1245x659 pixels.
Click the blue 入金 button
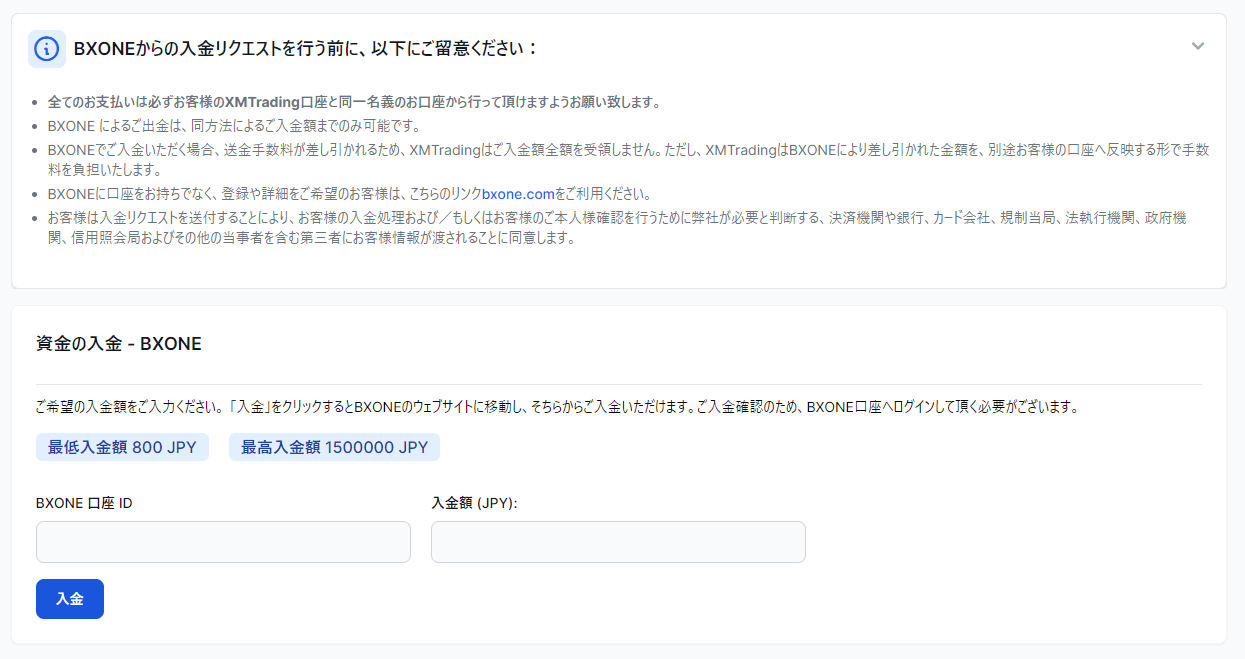[x=70, y=599]
